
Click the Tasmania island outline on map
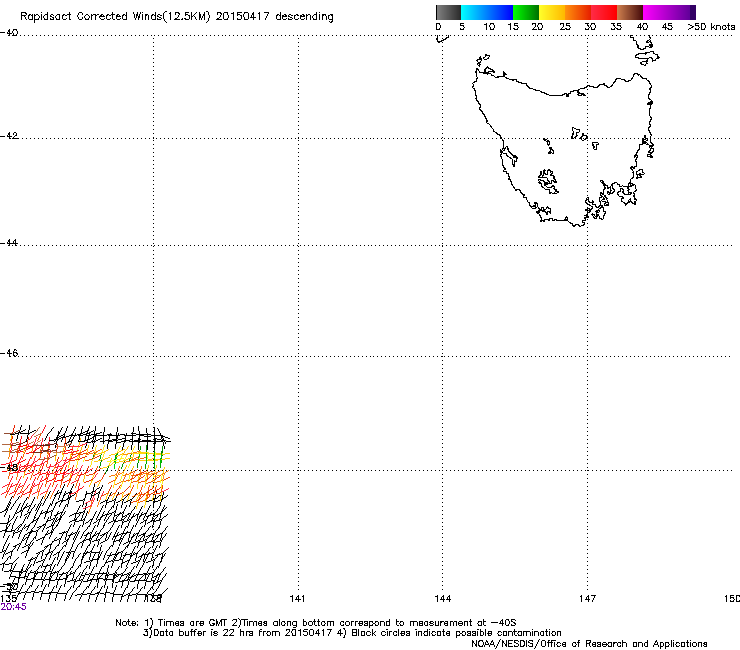pyautogui.click(x=563, y=149)
